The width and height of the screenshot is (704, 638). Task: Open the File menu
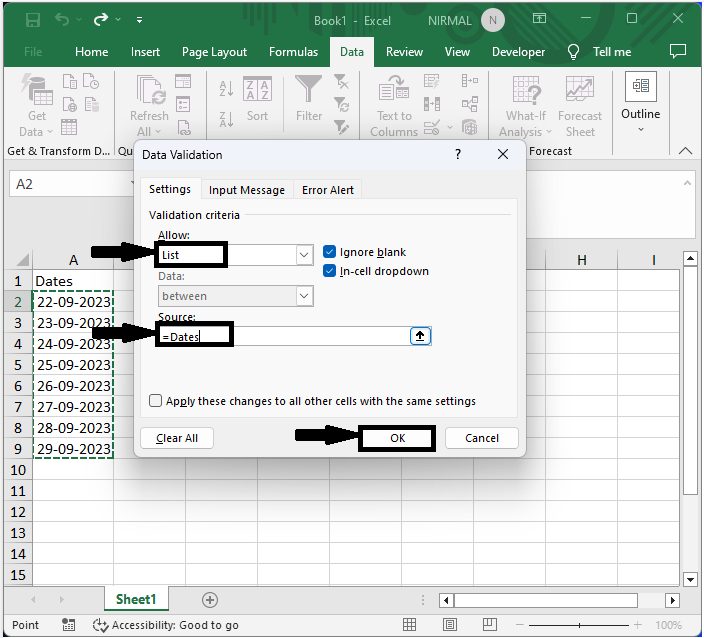pos(33,52)
